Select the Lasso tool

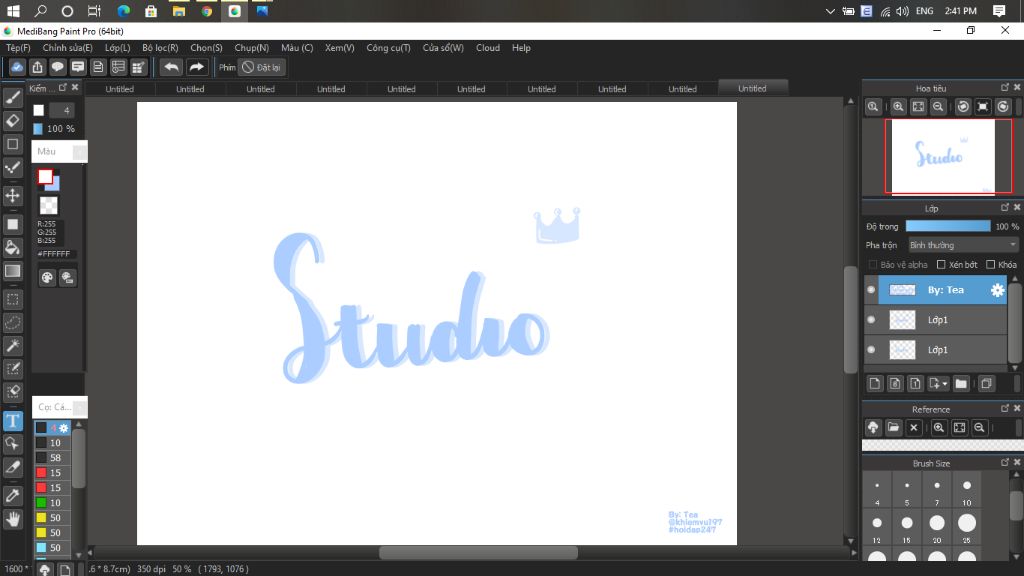(x=12, y=323)
